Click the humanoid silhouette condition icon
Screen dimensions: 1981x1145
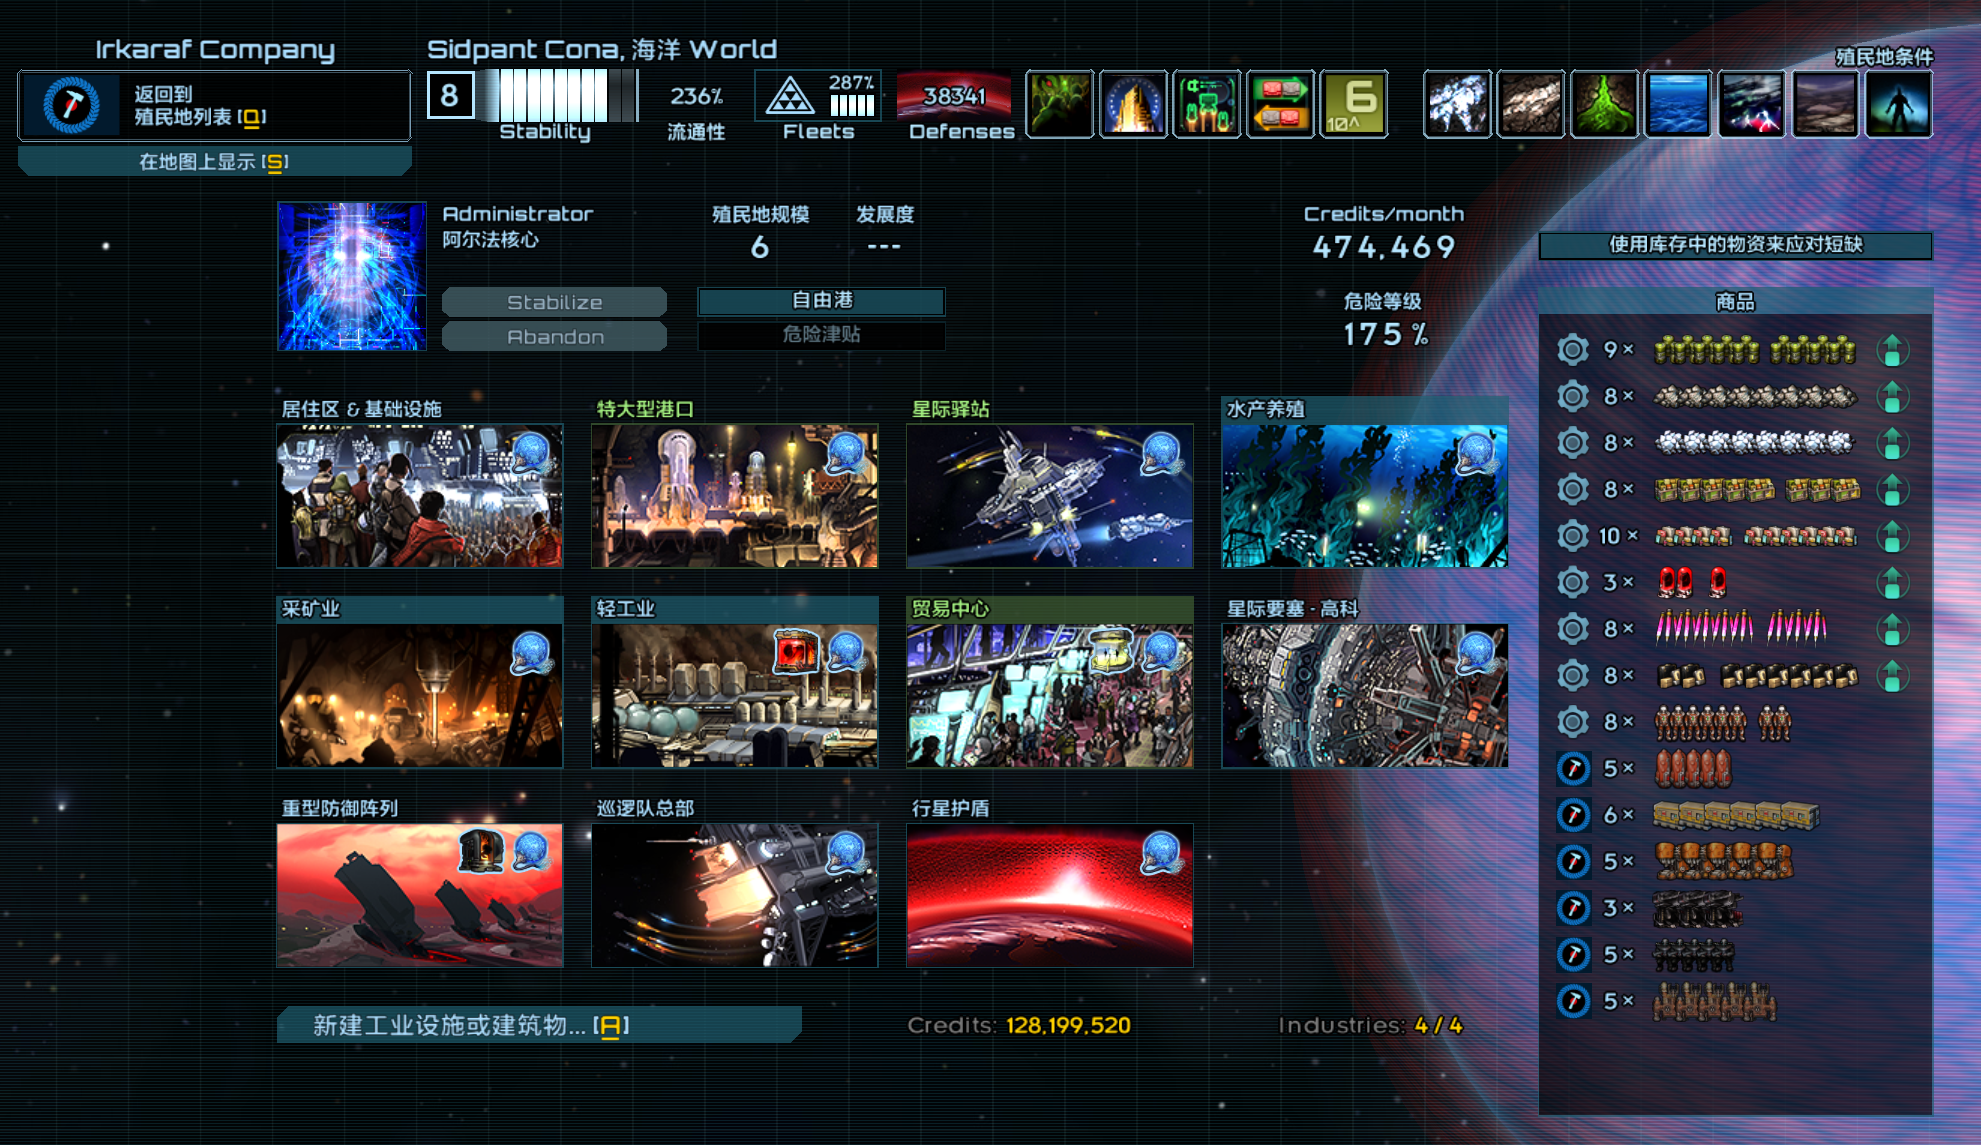click(1898, 104)
